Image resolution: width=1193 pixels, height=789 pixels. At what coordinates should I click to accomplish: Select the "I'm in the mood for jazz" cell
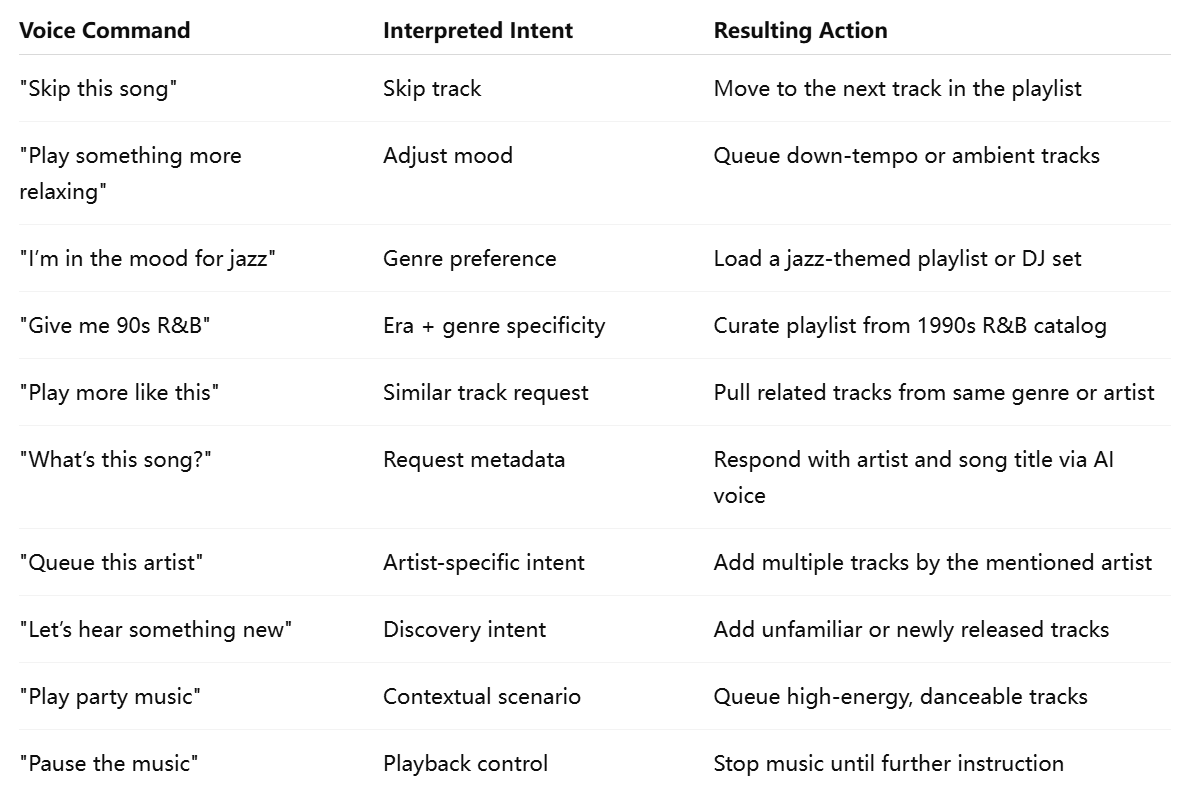[x=147, y=259]
